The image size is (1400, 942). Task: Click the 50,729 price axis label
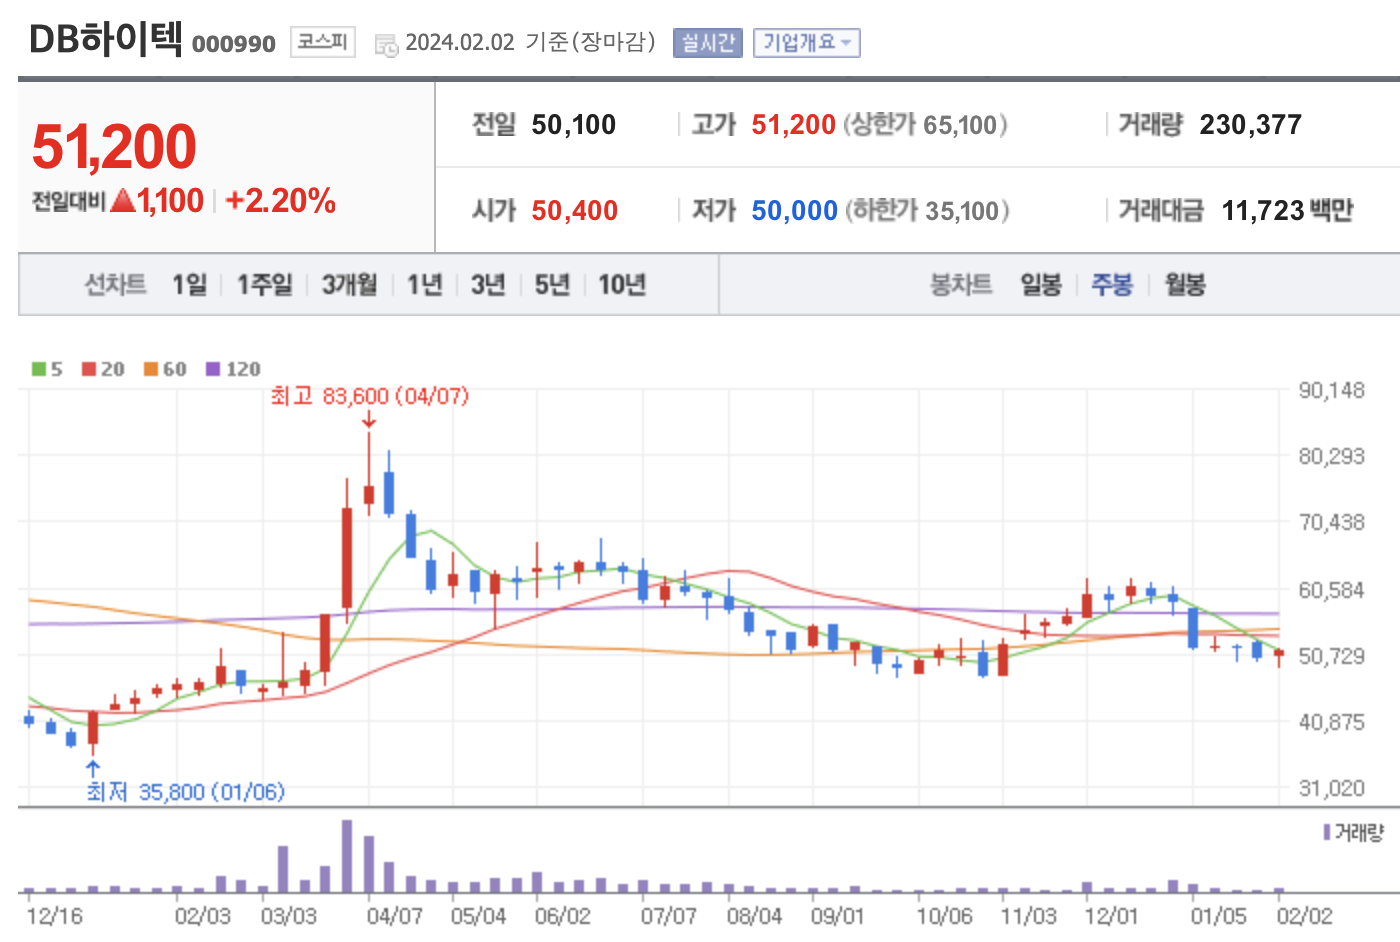click(1331, 656)
